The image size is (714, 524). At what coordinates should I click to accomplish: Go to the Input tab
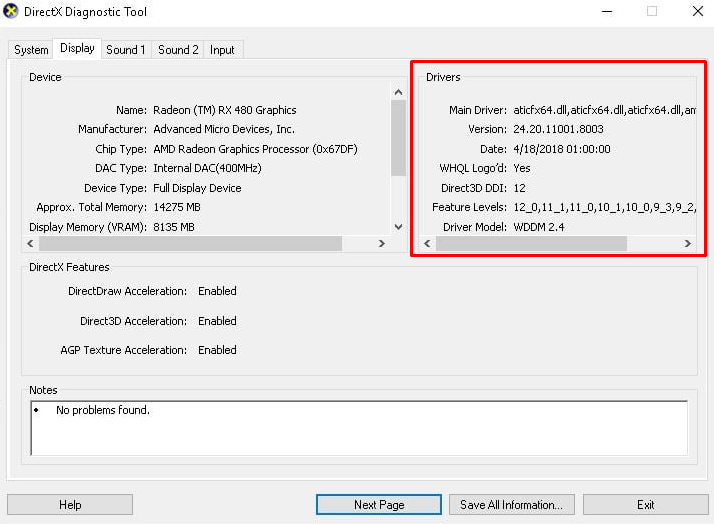(222, 50)
